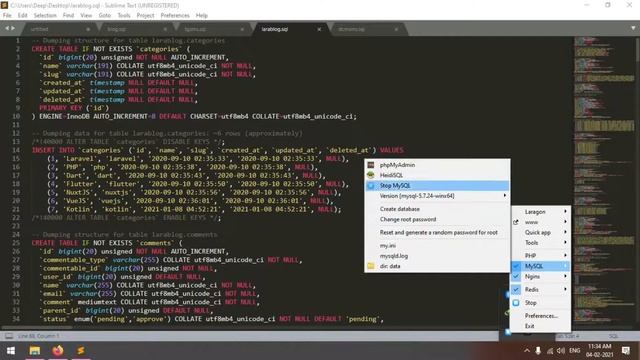Click Sublime Text taskbar icon

coord(81,351)
